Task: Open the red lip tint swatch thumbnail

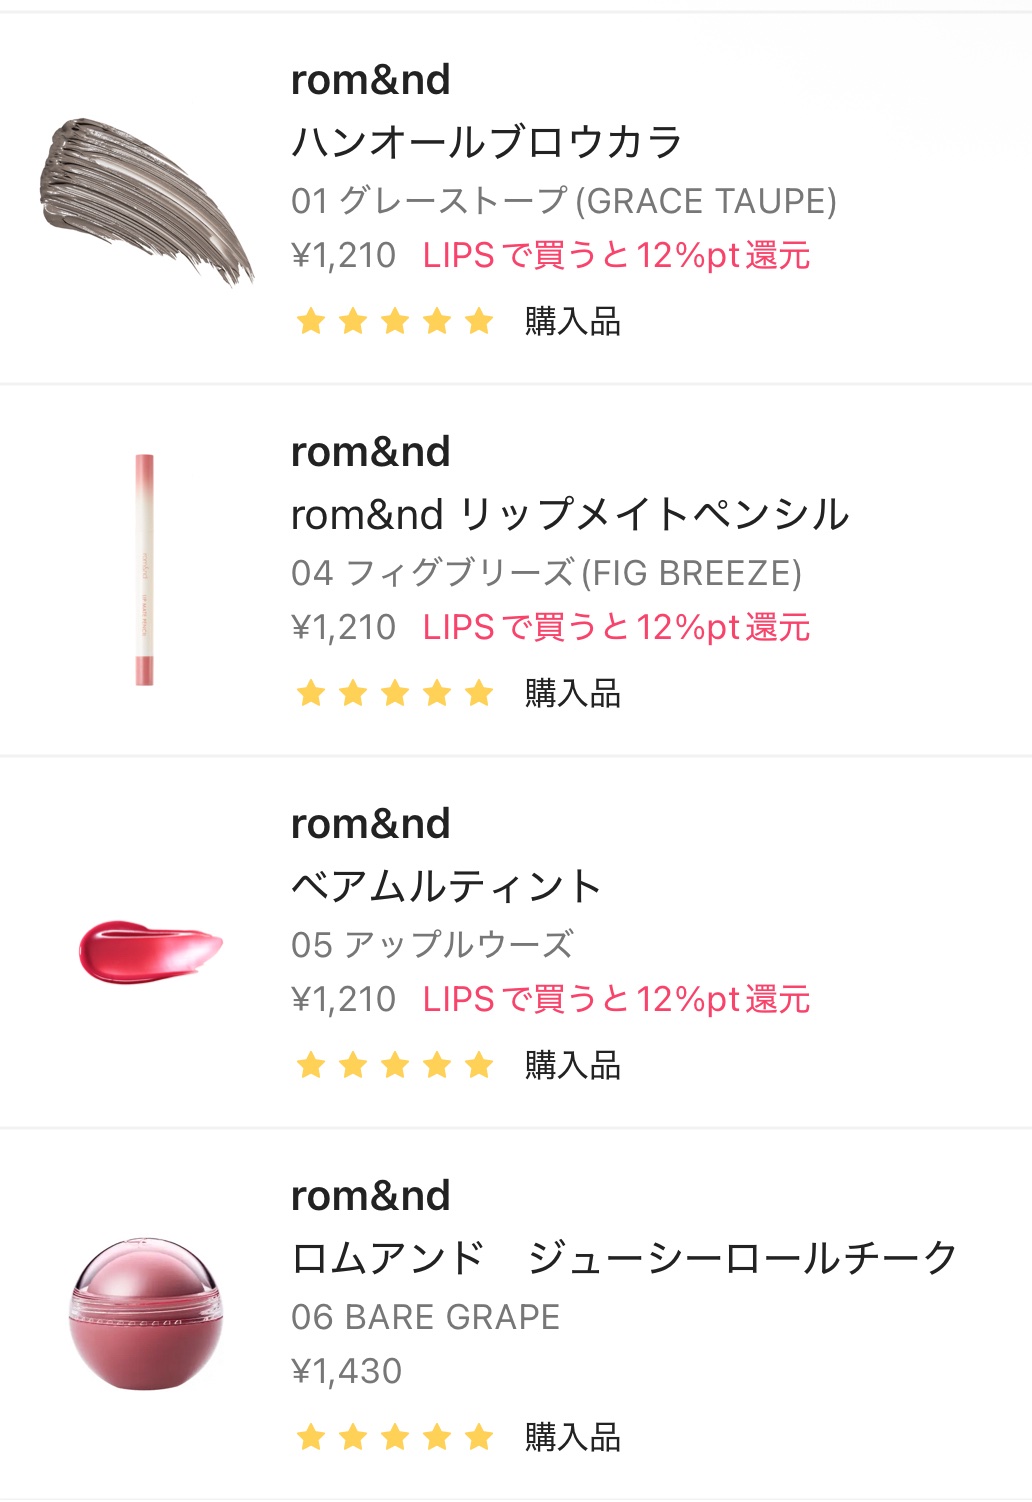Action: 150,946
